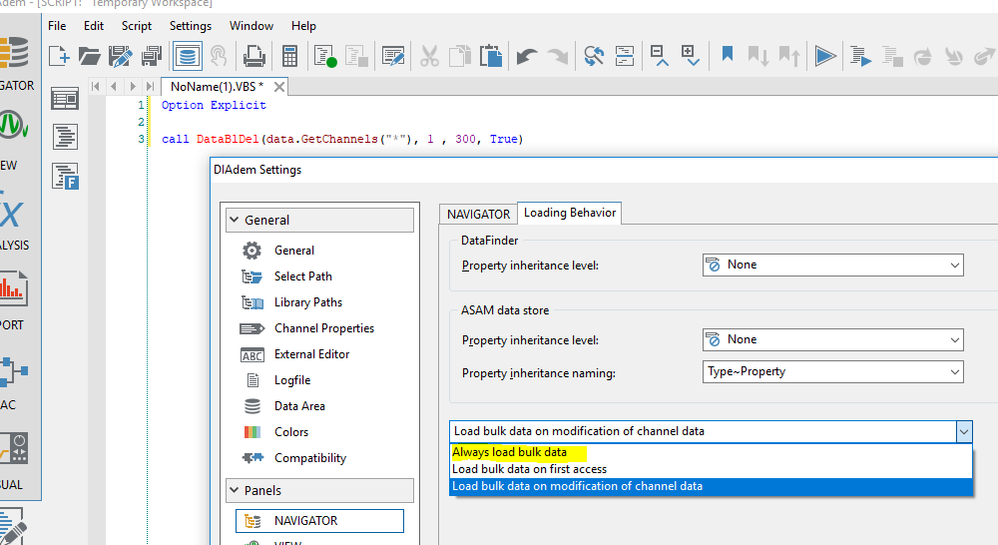
Task: Open the DataFinder property inheritance level dropdown
Action: click(832, 265)
